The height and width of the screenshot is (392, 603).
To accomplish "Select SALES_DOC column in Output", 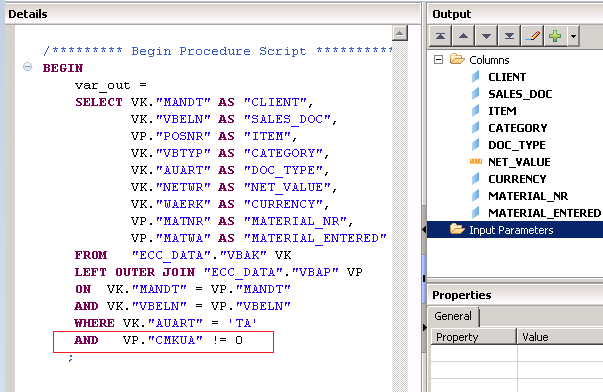I will pos(520,94).
